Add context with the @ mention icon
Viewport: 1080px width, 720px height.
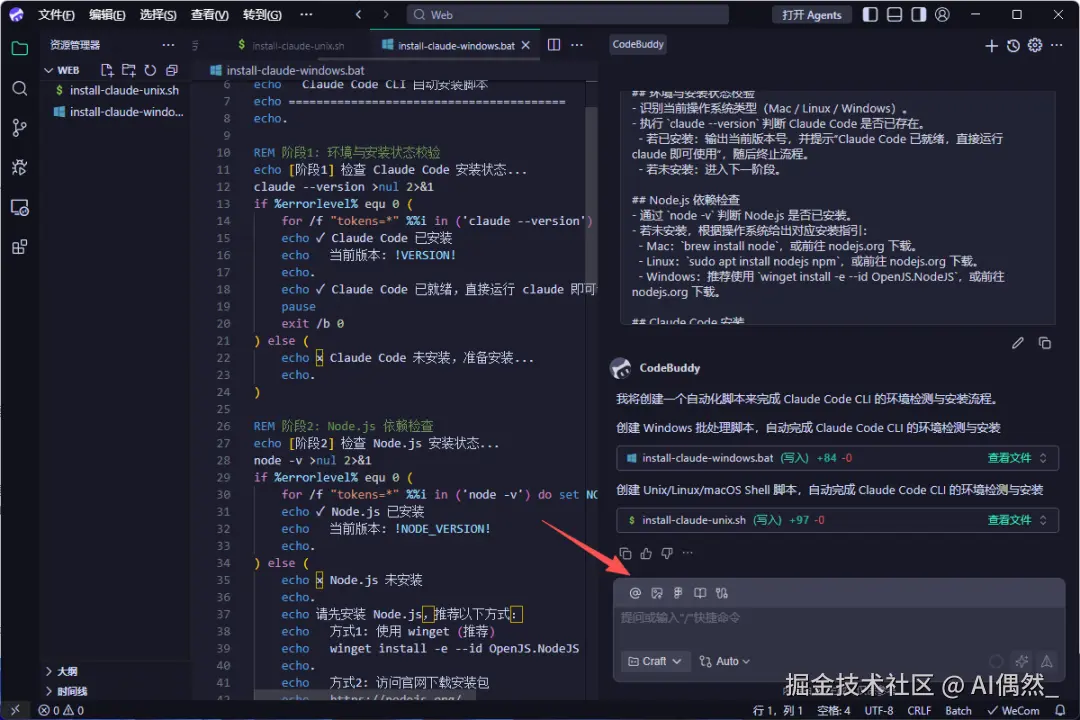(x=635, y=593)
